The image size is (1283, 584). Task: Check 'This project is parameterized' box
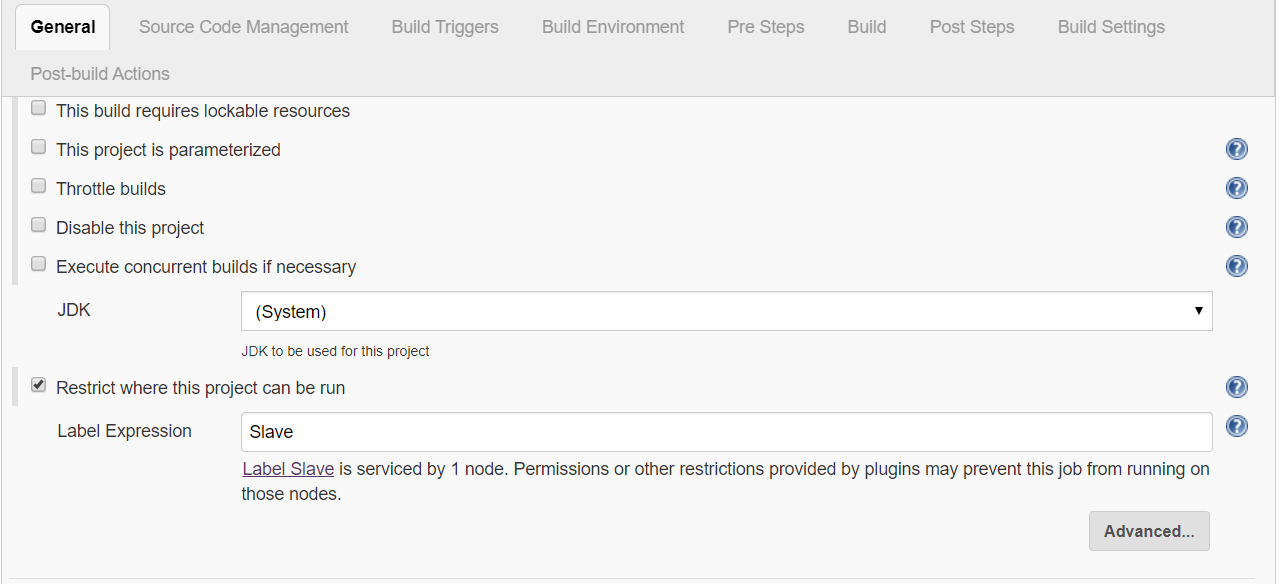pyautogui.click(x=39, y=147)
